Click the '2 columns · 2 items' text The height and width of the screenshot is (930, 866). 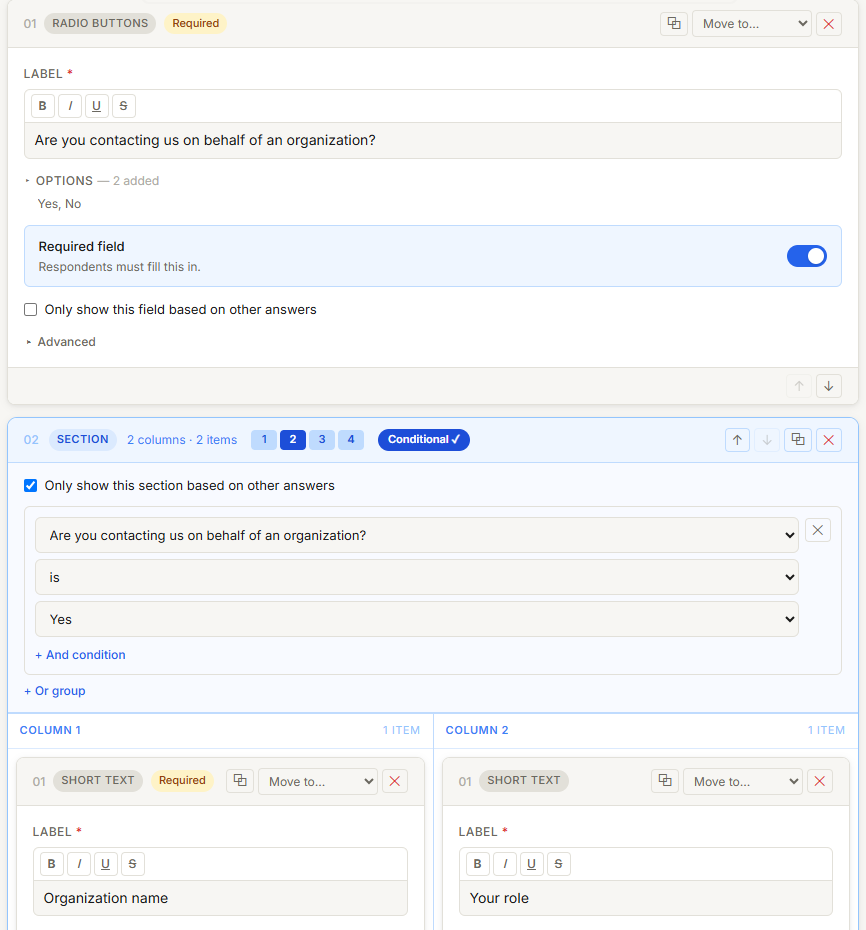[182, 440]
